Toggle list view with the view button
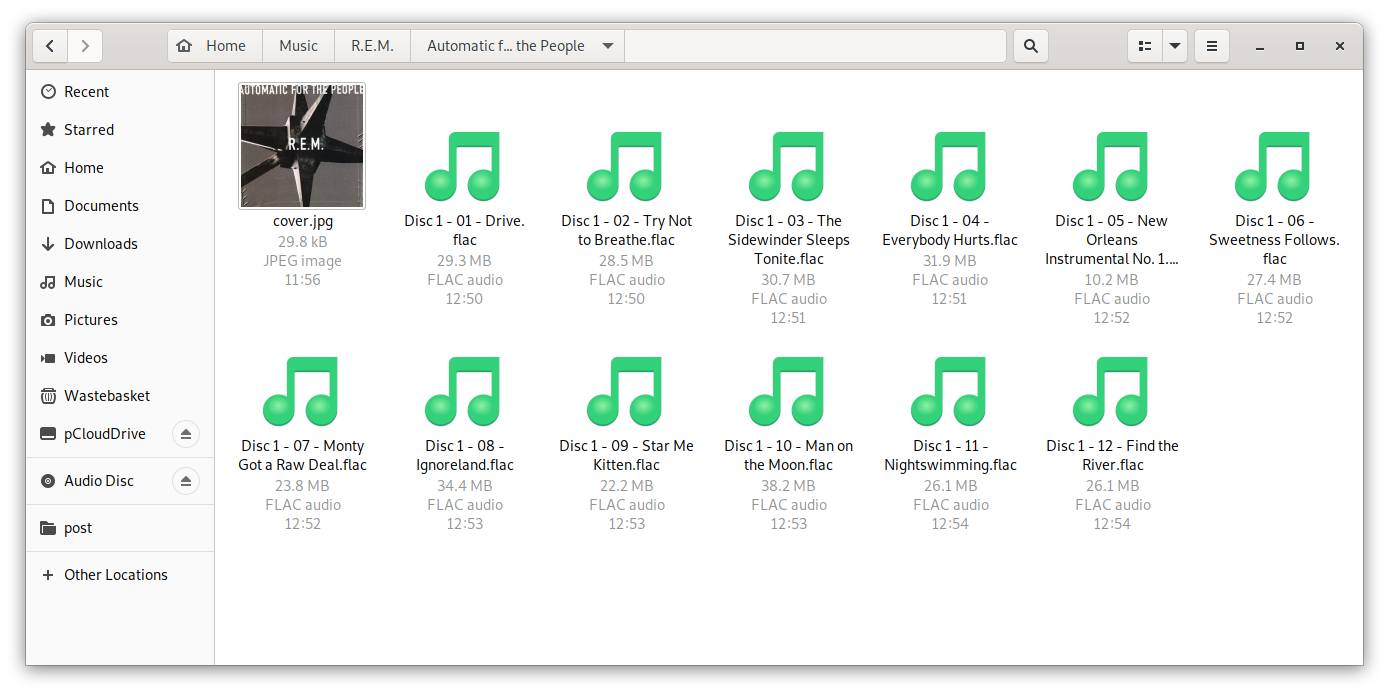Image resolution: width=1389 pixels, height=694 pixels. [x=1145, y=46]
